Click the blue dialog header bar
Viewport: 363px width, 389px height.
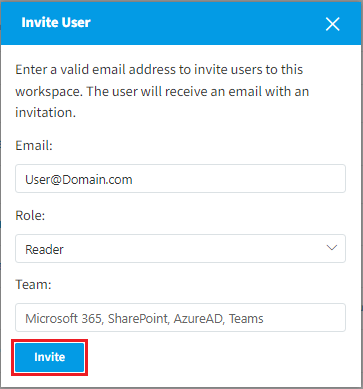[181, 23]
